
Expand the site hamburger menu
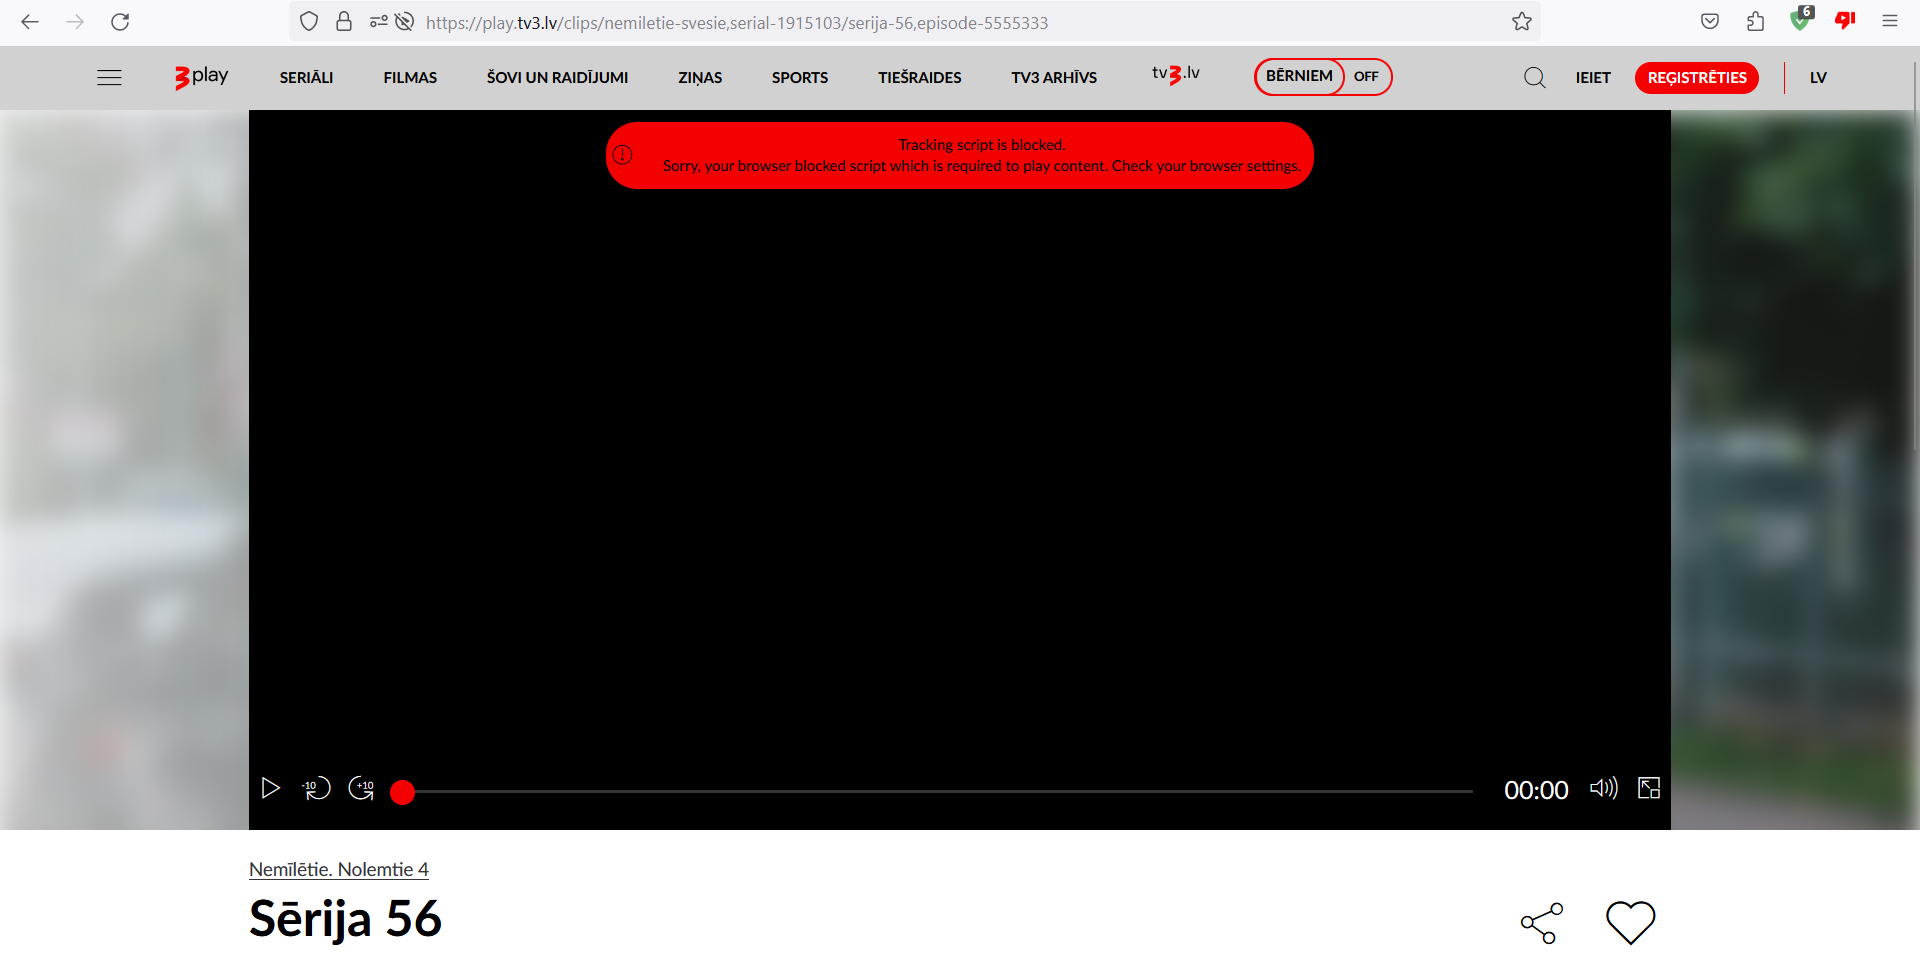109,77
